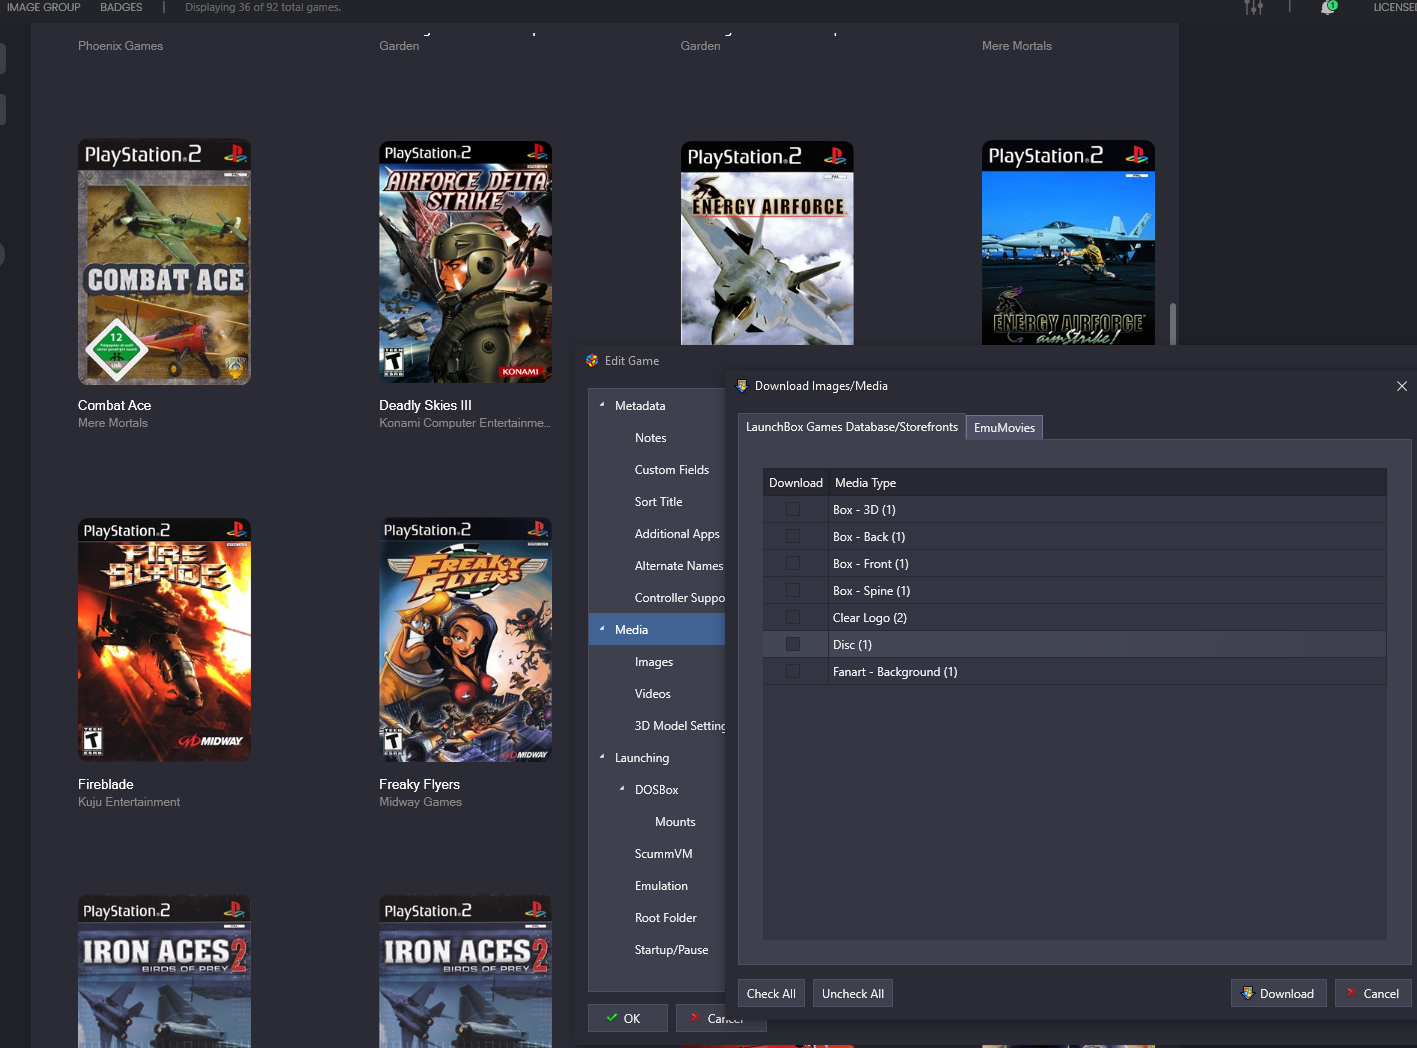
Task: Cancel the Download Images/Media dialog
Action: [x=1373, y=993]
